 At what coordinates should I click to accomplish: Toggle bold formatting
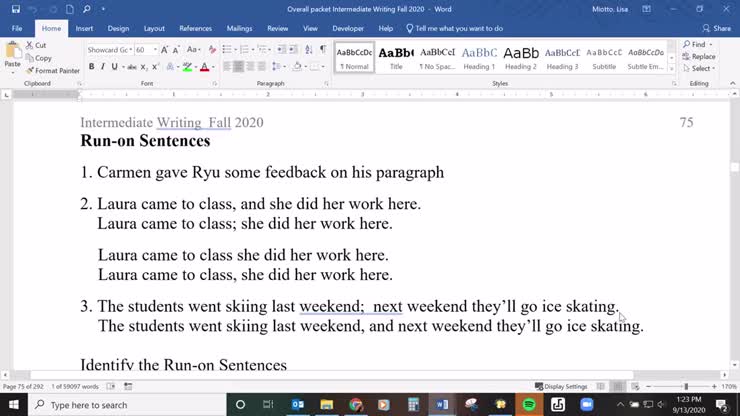point(91,67)
